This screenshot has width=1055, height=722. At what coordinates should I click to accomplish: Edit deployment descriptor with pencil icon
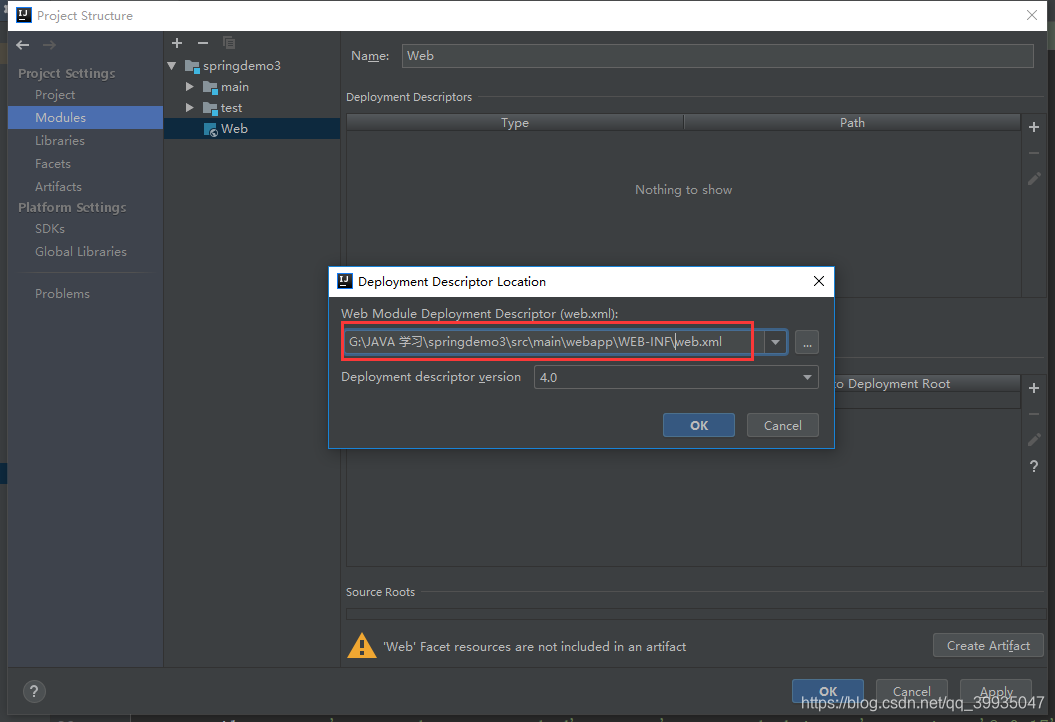point(1034,179)
